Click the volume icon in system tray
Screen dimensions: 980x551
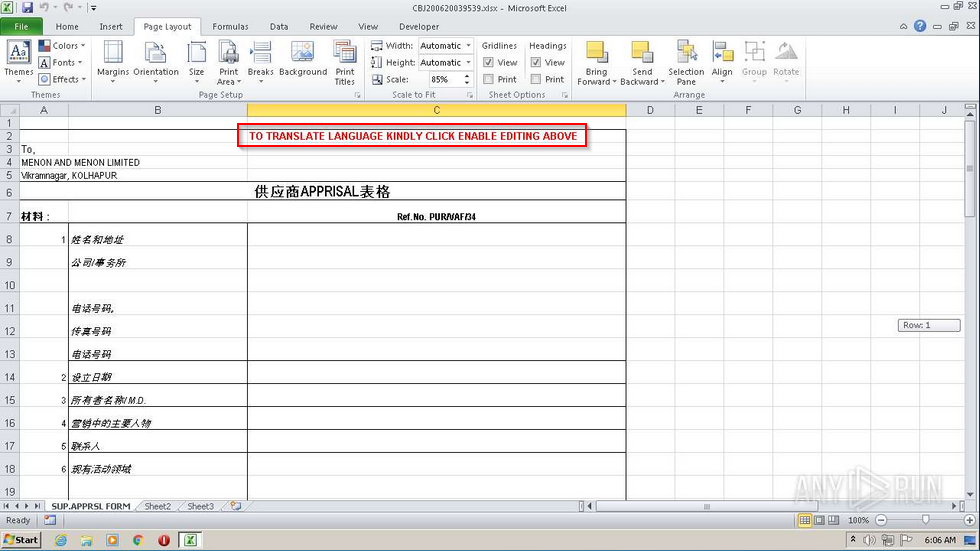(869, 540)
